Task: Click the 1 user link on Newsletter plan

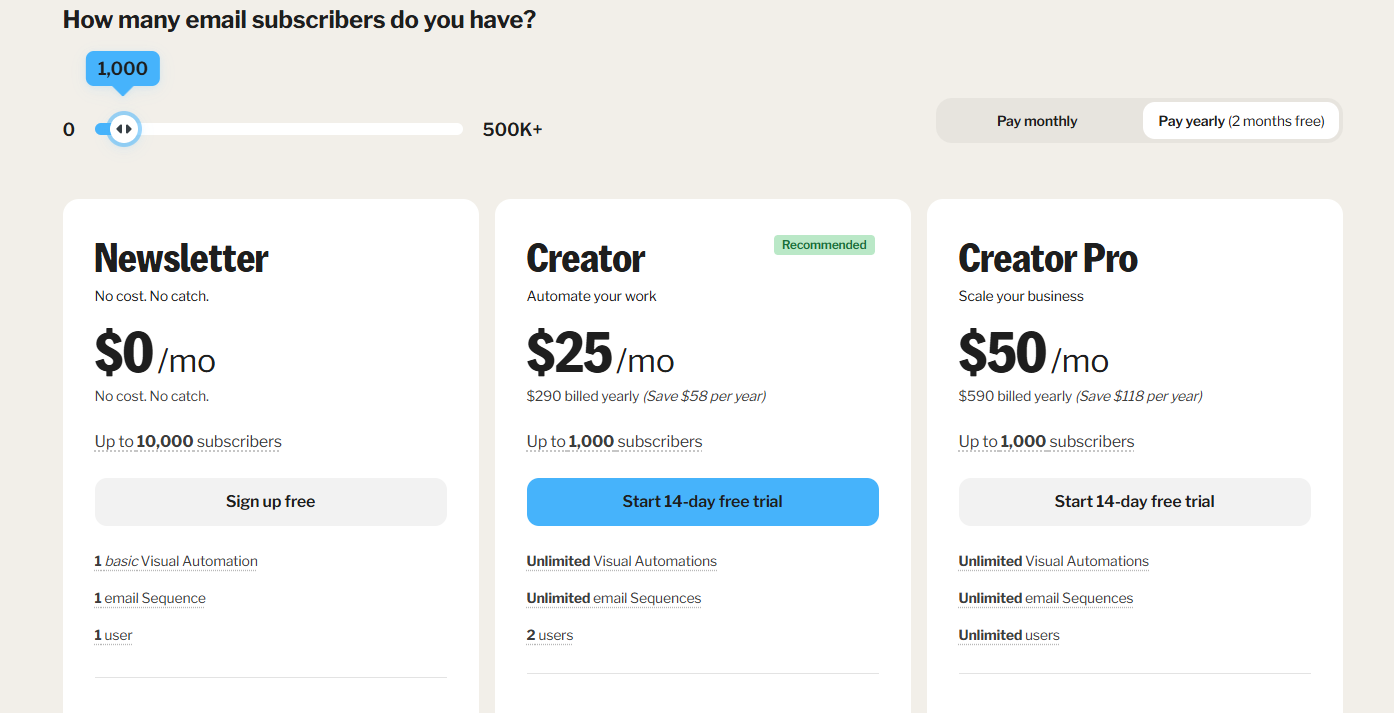Action: (112, 634)
